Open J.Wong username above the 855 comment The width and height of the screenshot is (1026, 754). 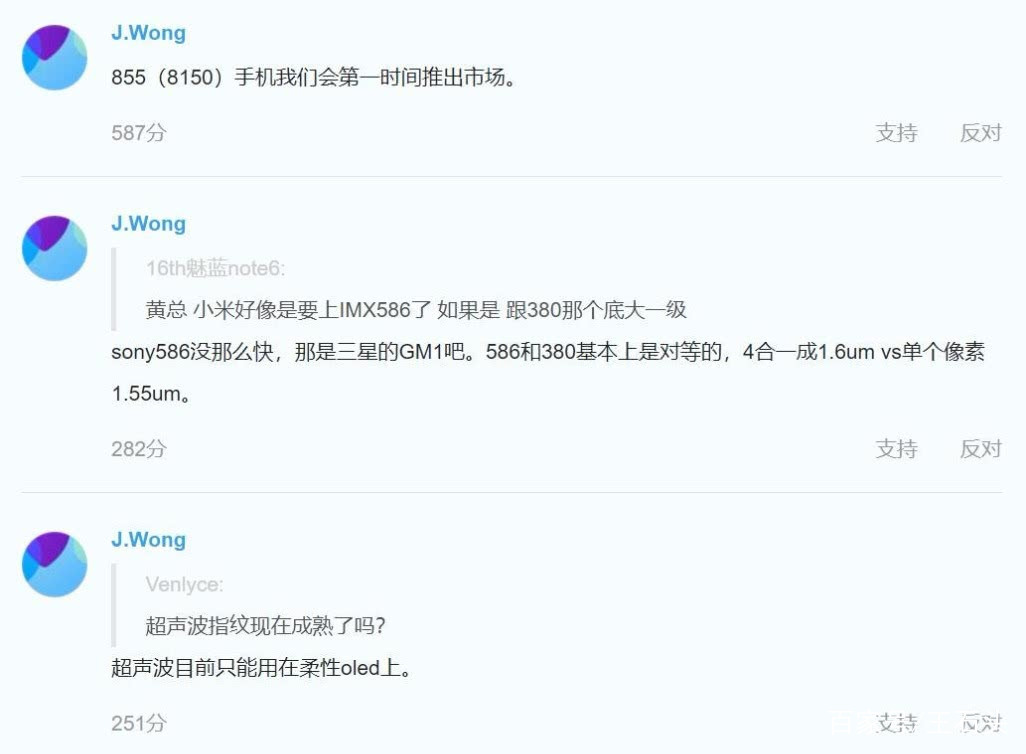[149, 33]
